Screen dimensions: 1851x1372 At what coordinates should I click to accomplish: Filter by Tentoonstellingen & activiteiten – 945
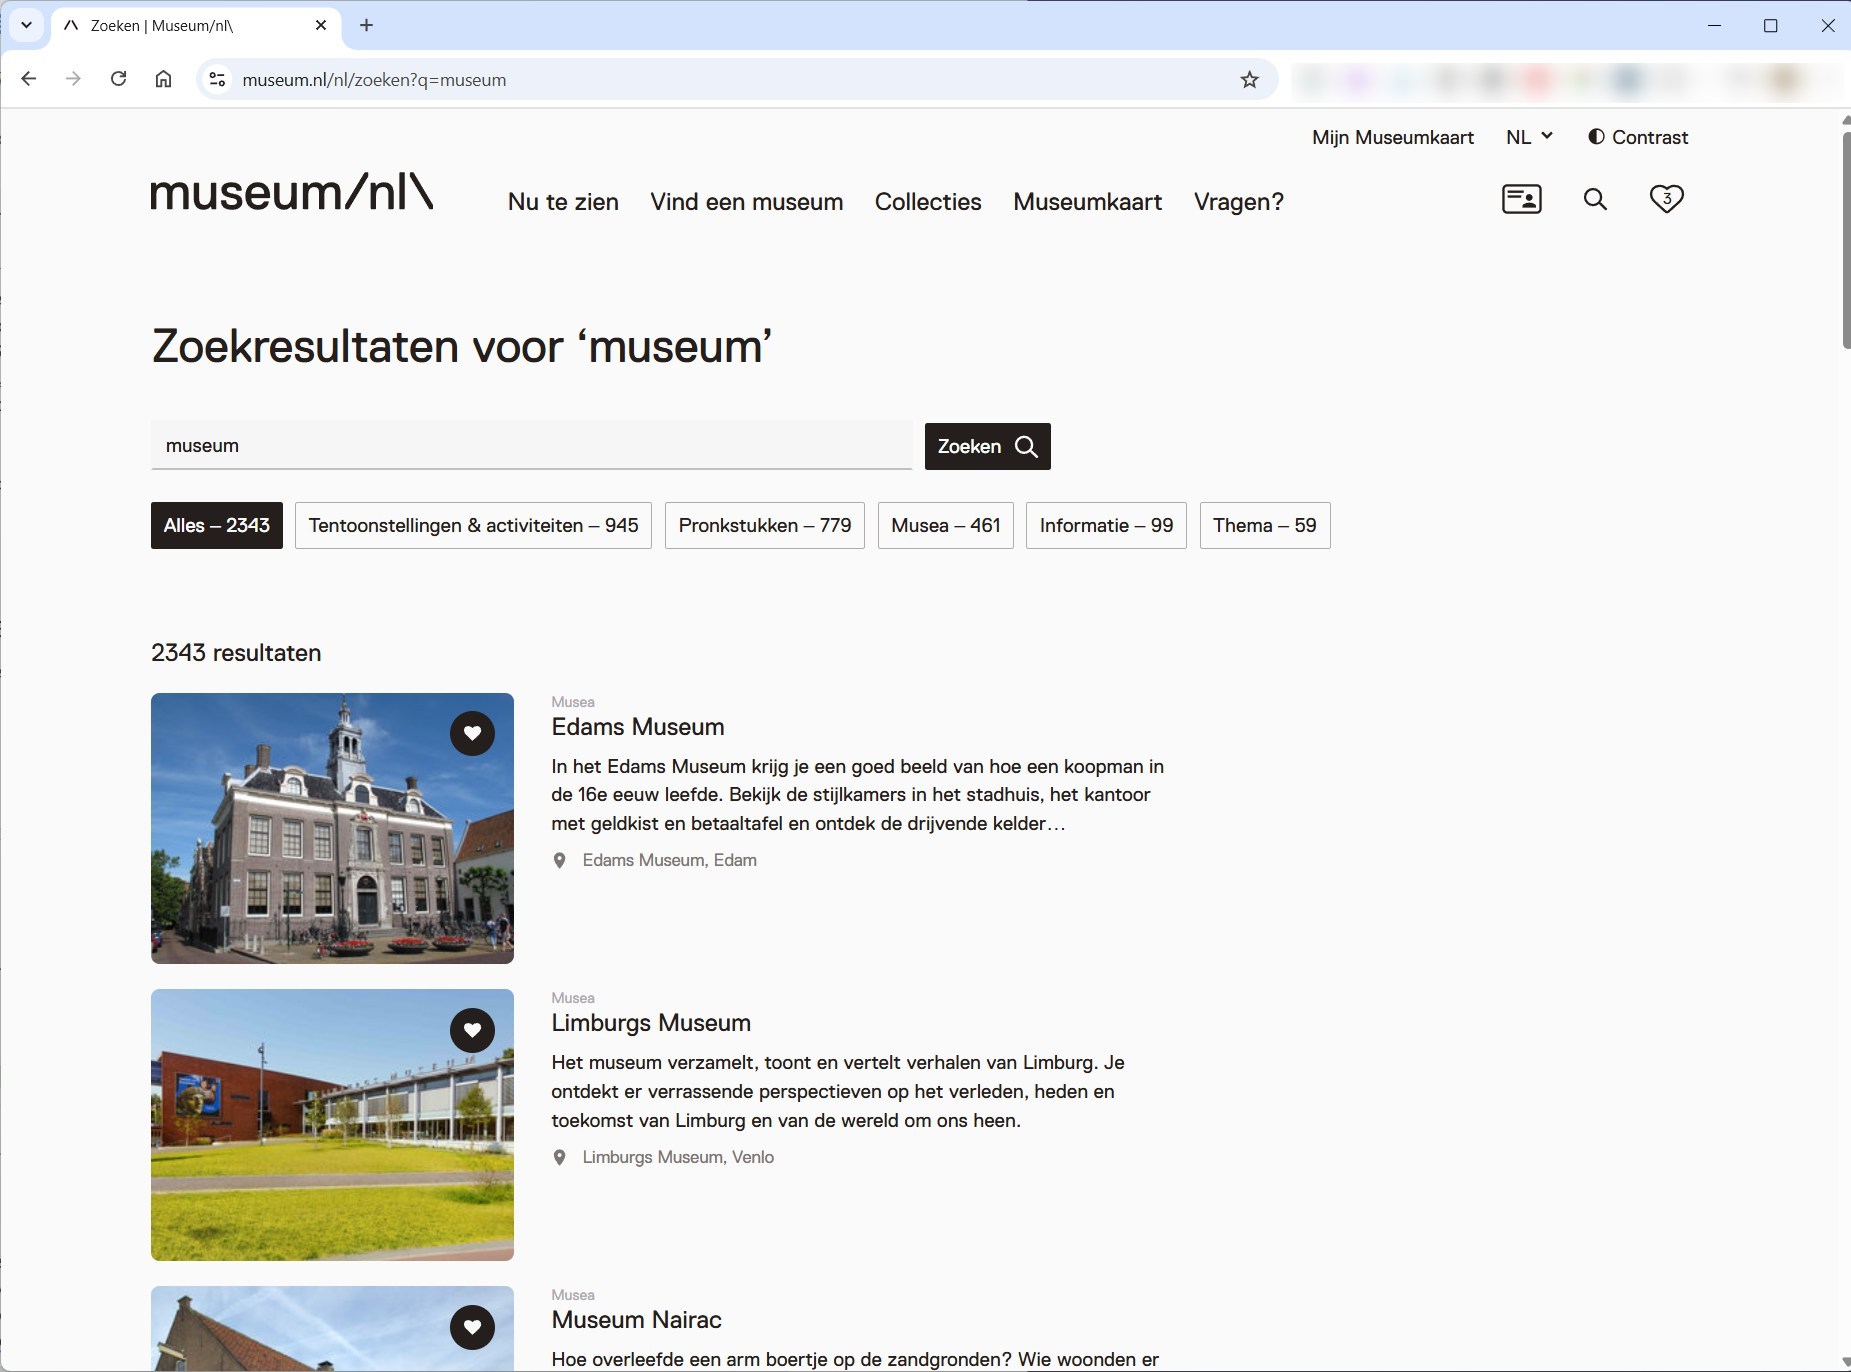click(x=473, y=525)
